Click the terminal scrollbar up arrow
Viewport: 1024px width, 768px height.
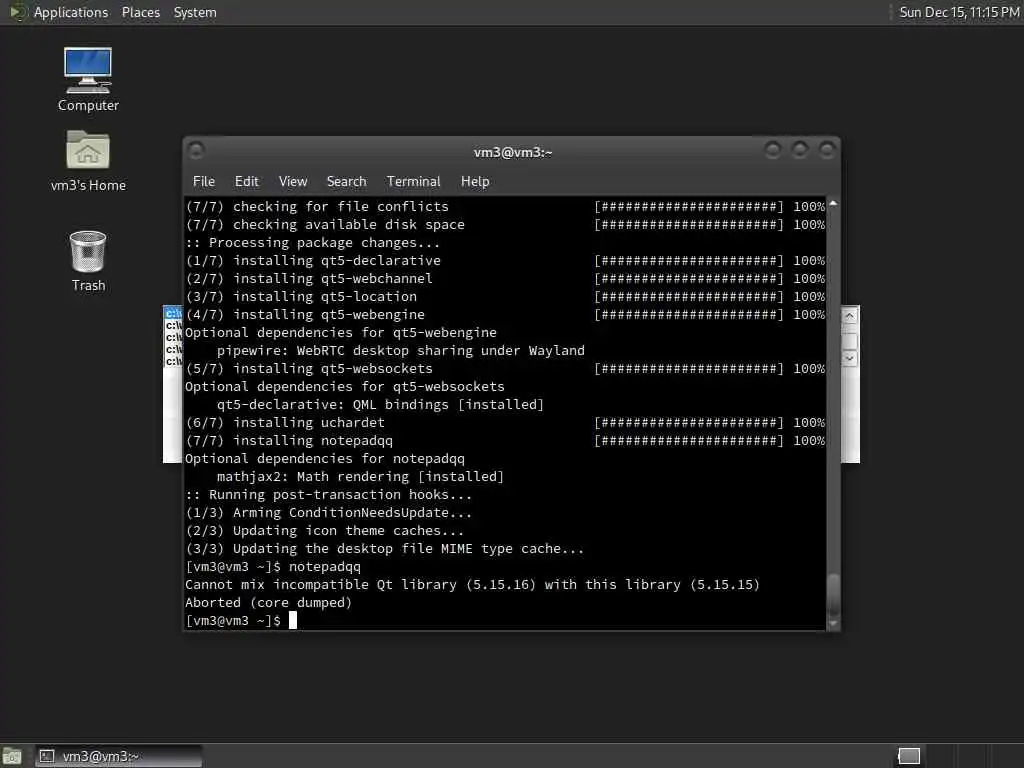(833, 204)
